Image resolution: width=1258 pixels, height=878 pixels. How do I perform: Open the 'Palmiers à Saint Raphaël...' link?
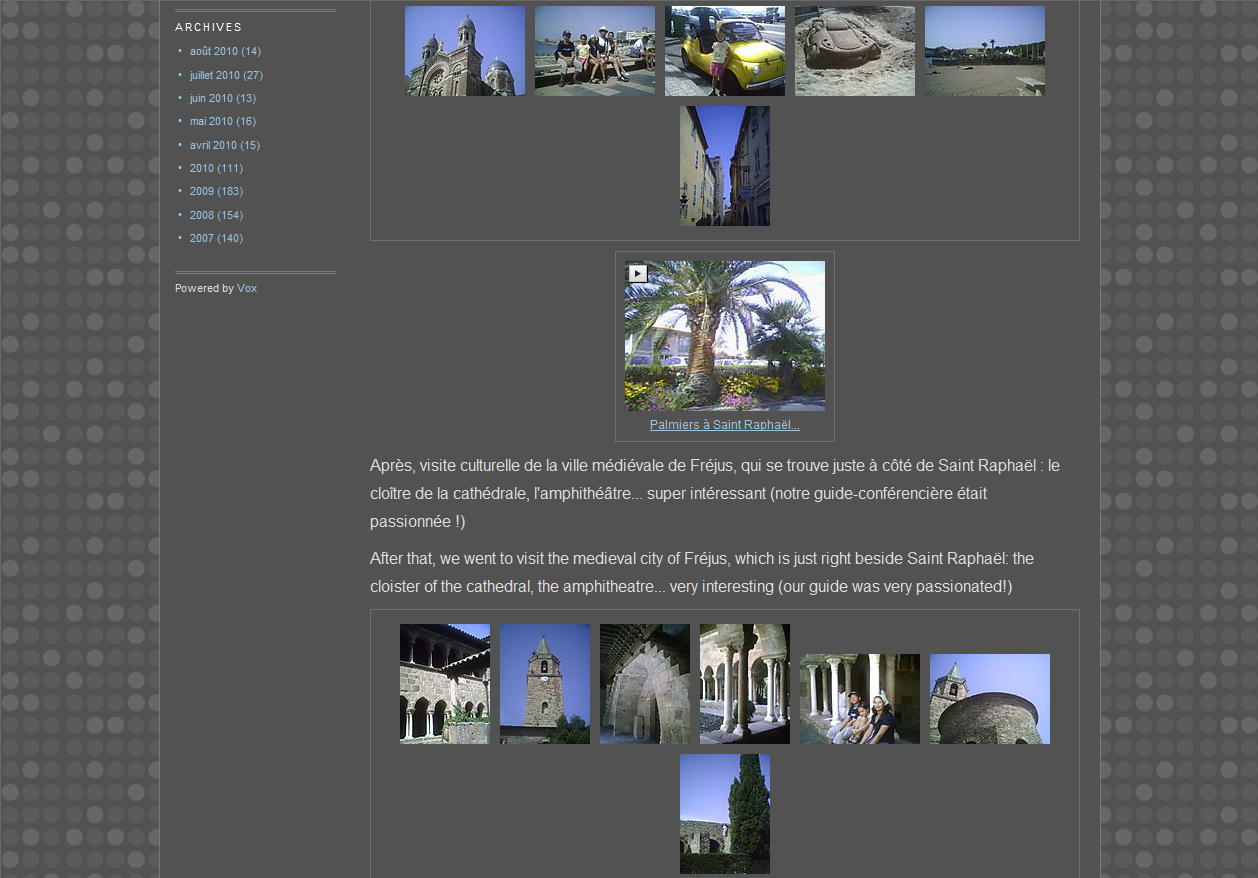pos(724,425)
